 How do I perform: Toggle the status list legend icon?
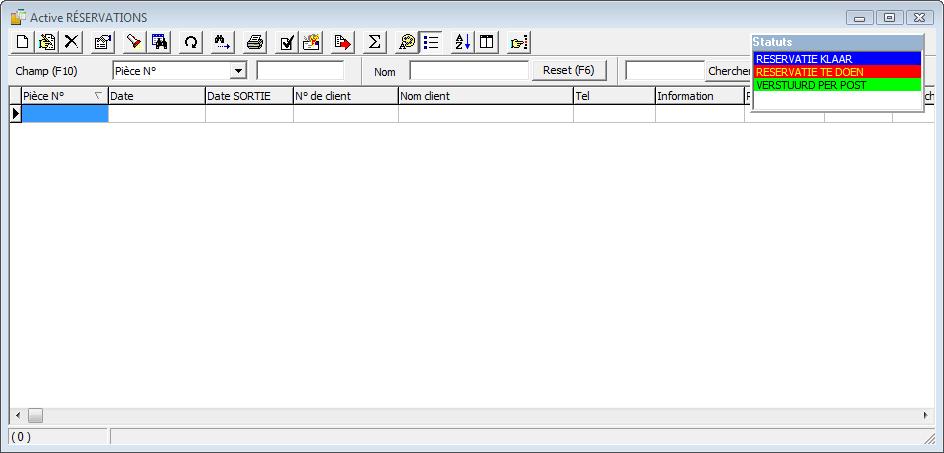431,42
